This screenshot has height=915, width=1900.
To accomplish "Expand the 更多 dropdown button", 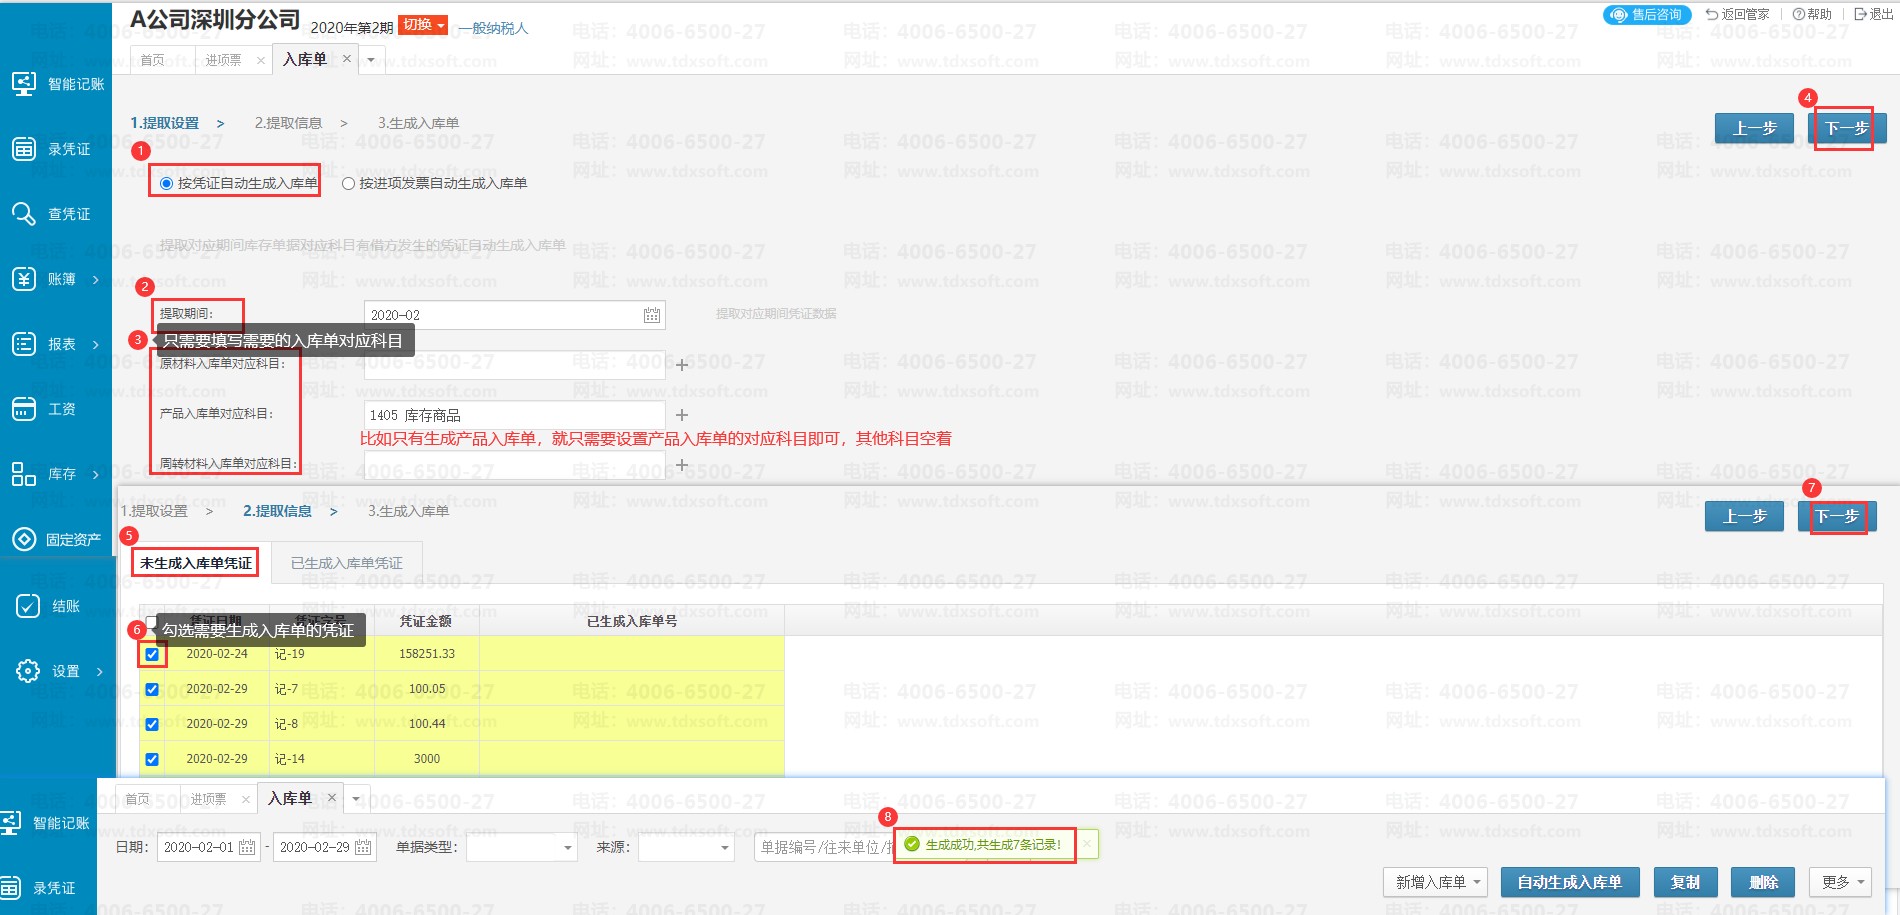I will (x=1841, y=882).
